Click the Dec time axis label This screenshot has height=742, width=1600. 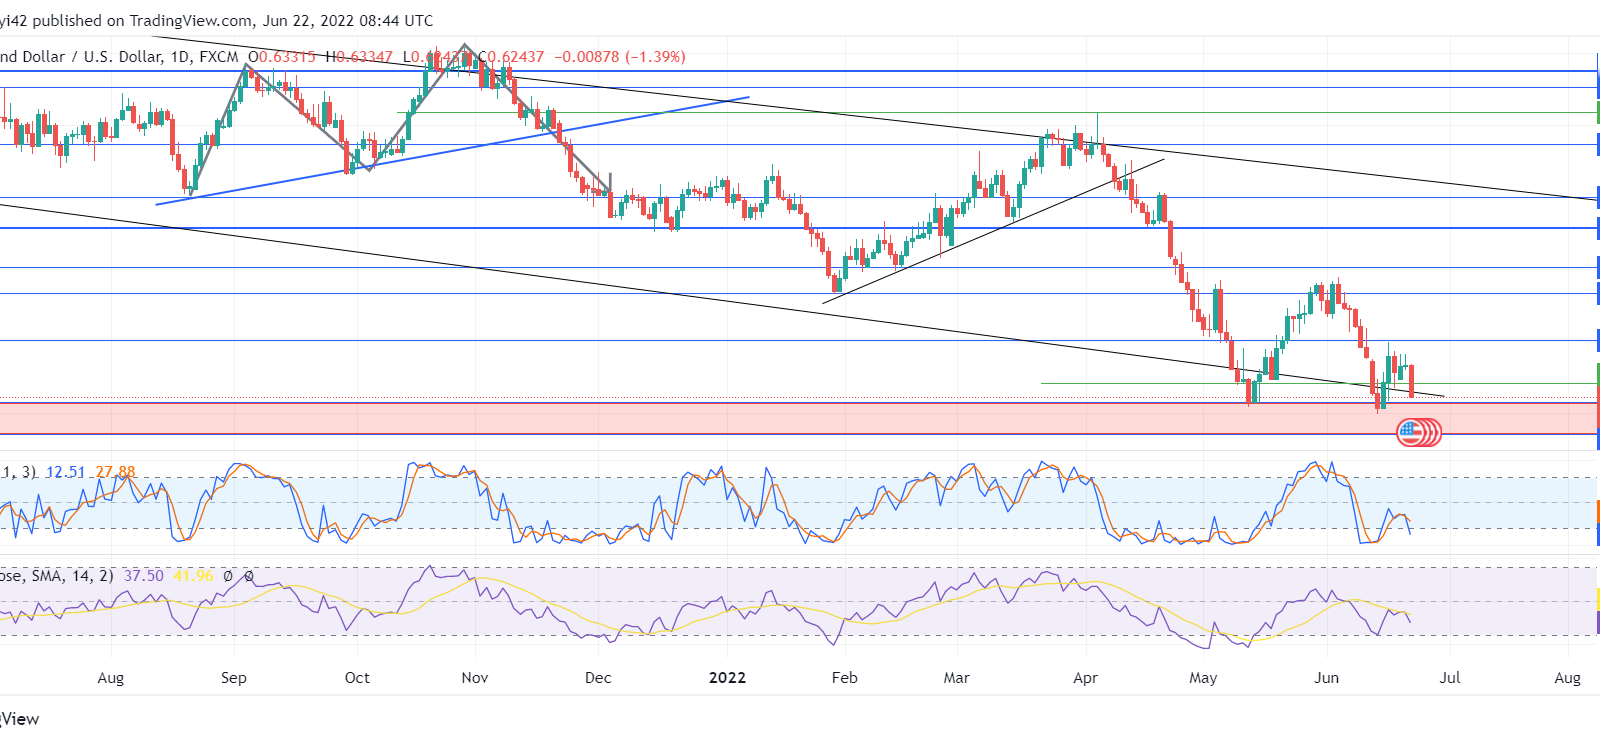pos(598,678)
